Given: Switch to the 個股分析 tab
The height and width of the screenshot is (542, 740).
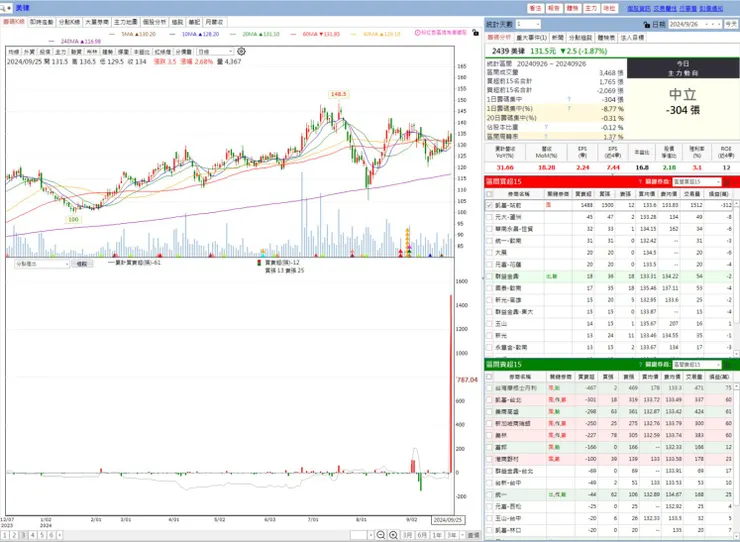Looking at the screenshot, I should click(155, 22).
